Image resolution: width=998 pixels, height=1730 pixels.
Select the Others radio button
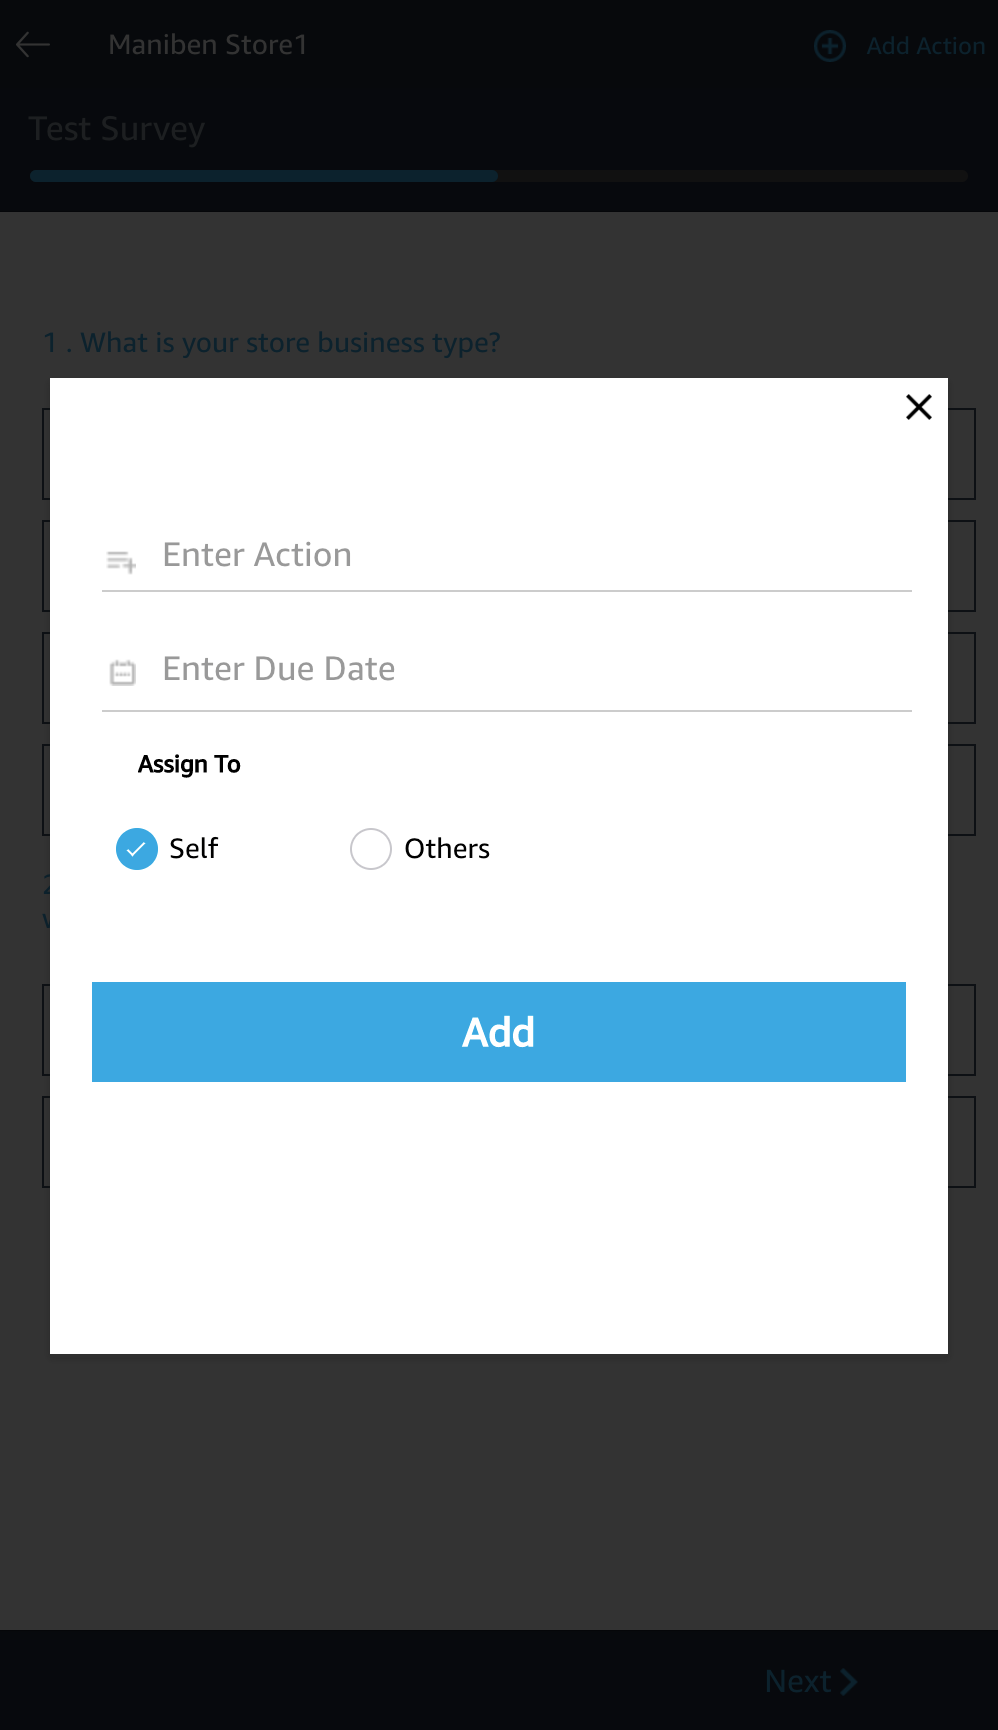coord(370,849)
